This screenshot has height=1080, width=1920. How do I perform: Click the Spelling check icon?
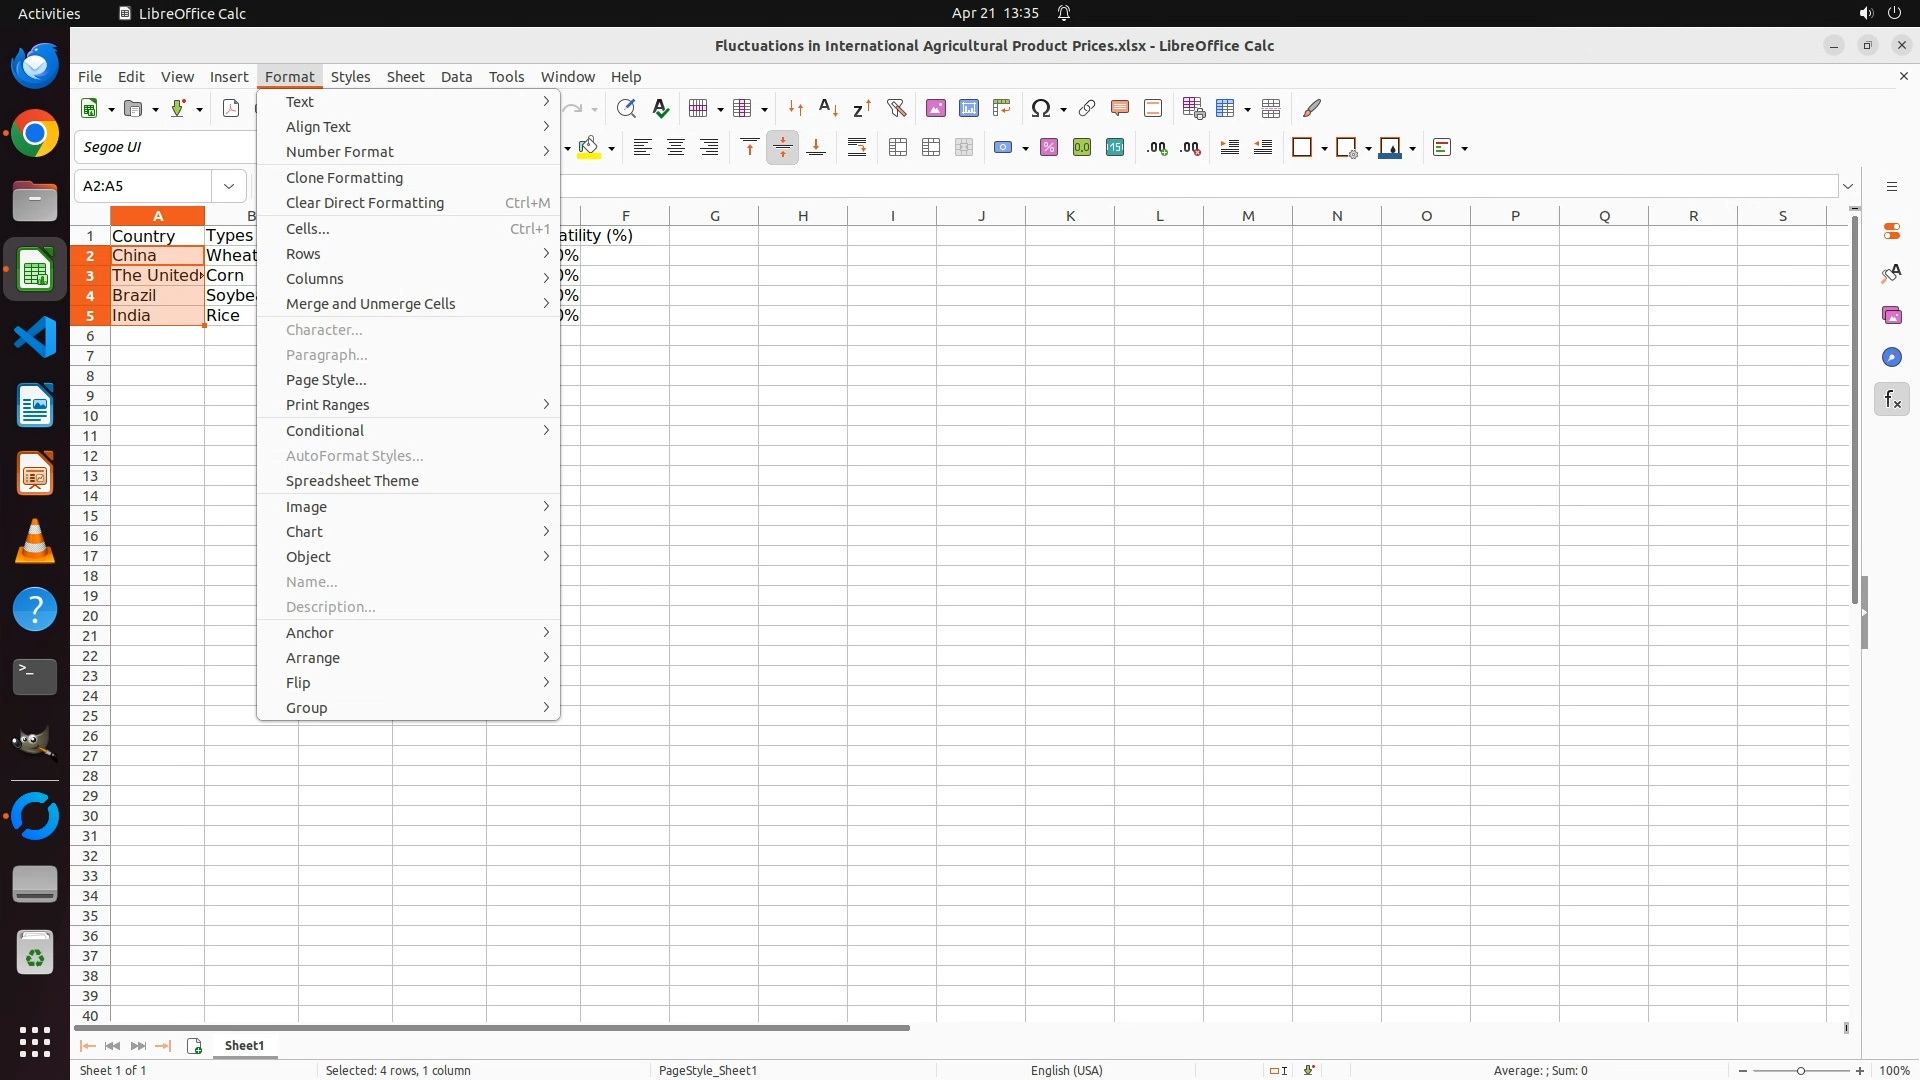click(660, 108)
